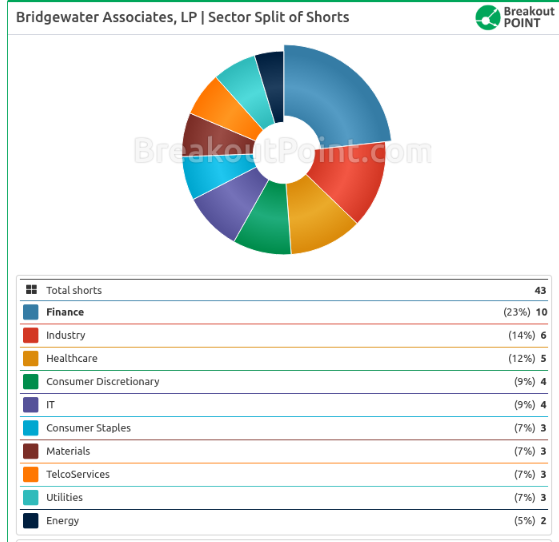The height and width of the screenshot is (542, 559).
Task: Click the Finance (23%) 10 value
Action: click(525, 312)
